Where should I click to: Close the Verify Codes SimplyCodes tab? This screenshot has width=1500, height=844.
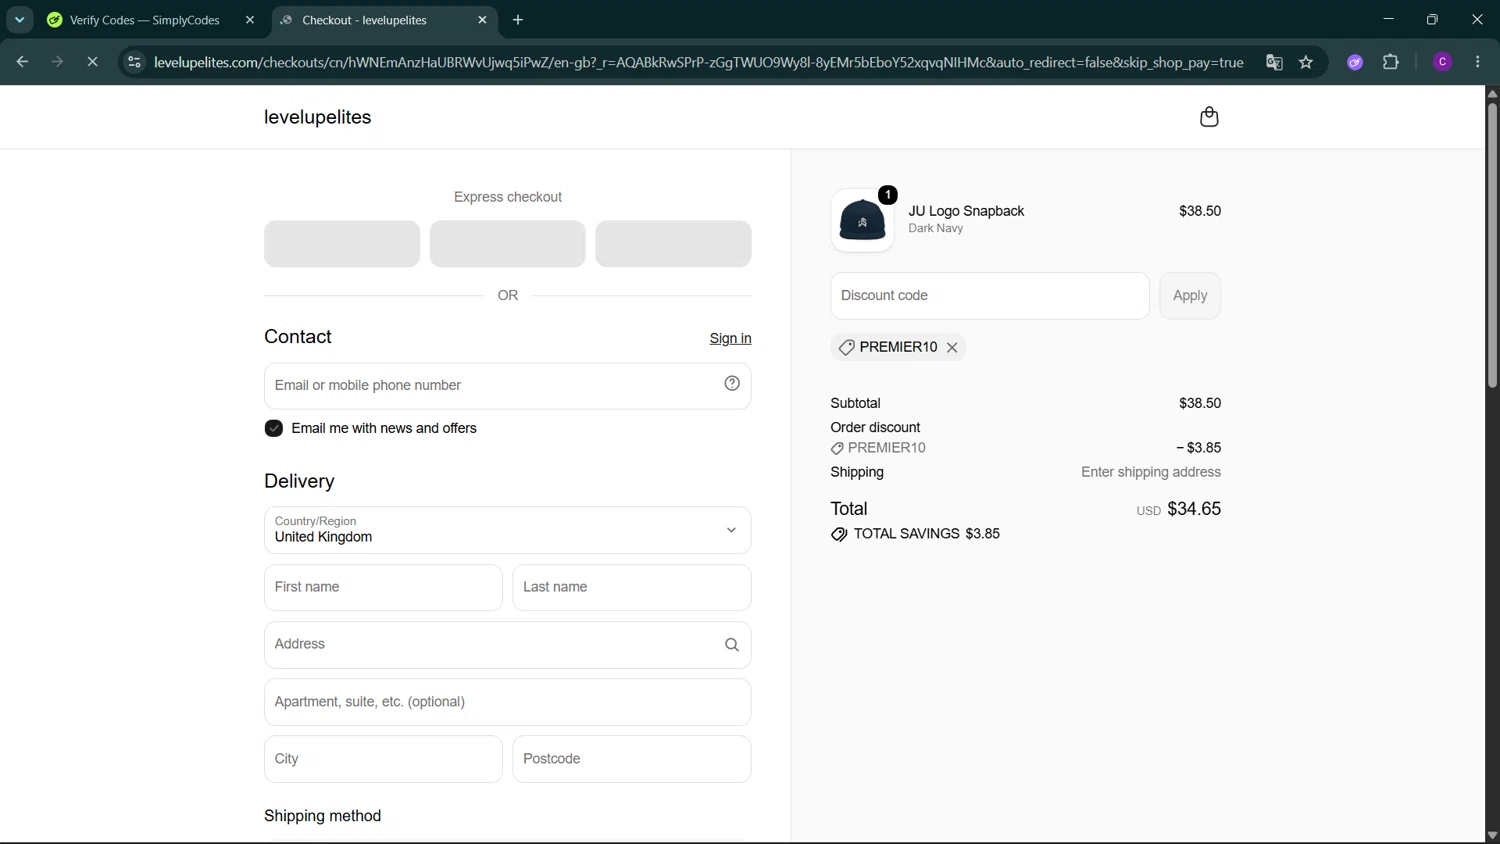tap(250, 20)
